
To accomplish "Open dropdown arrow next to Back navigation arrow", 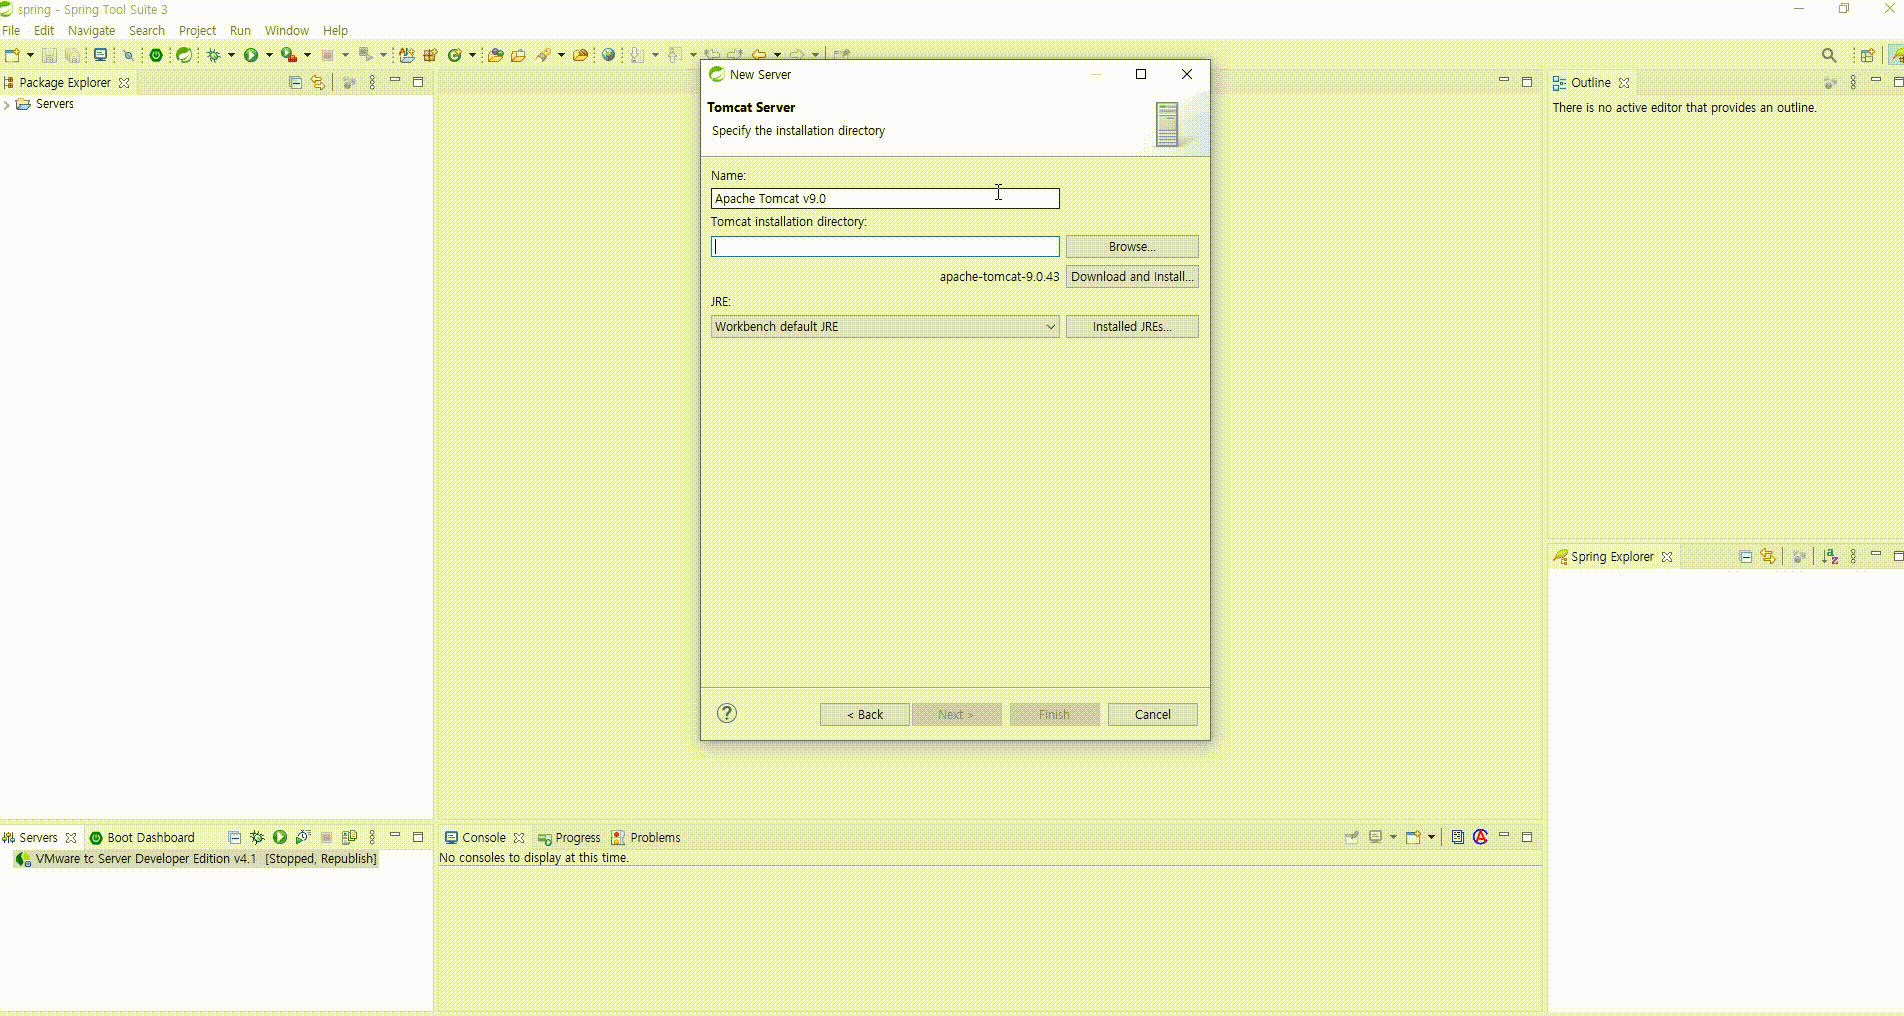I will 777,55.
